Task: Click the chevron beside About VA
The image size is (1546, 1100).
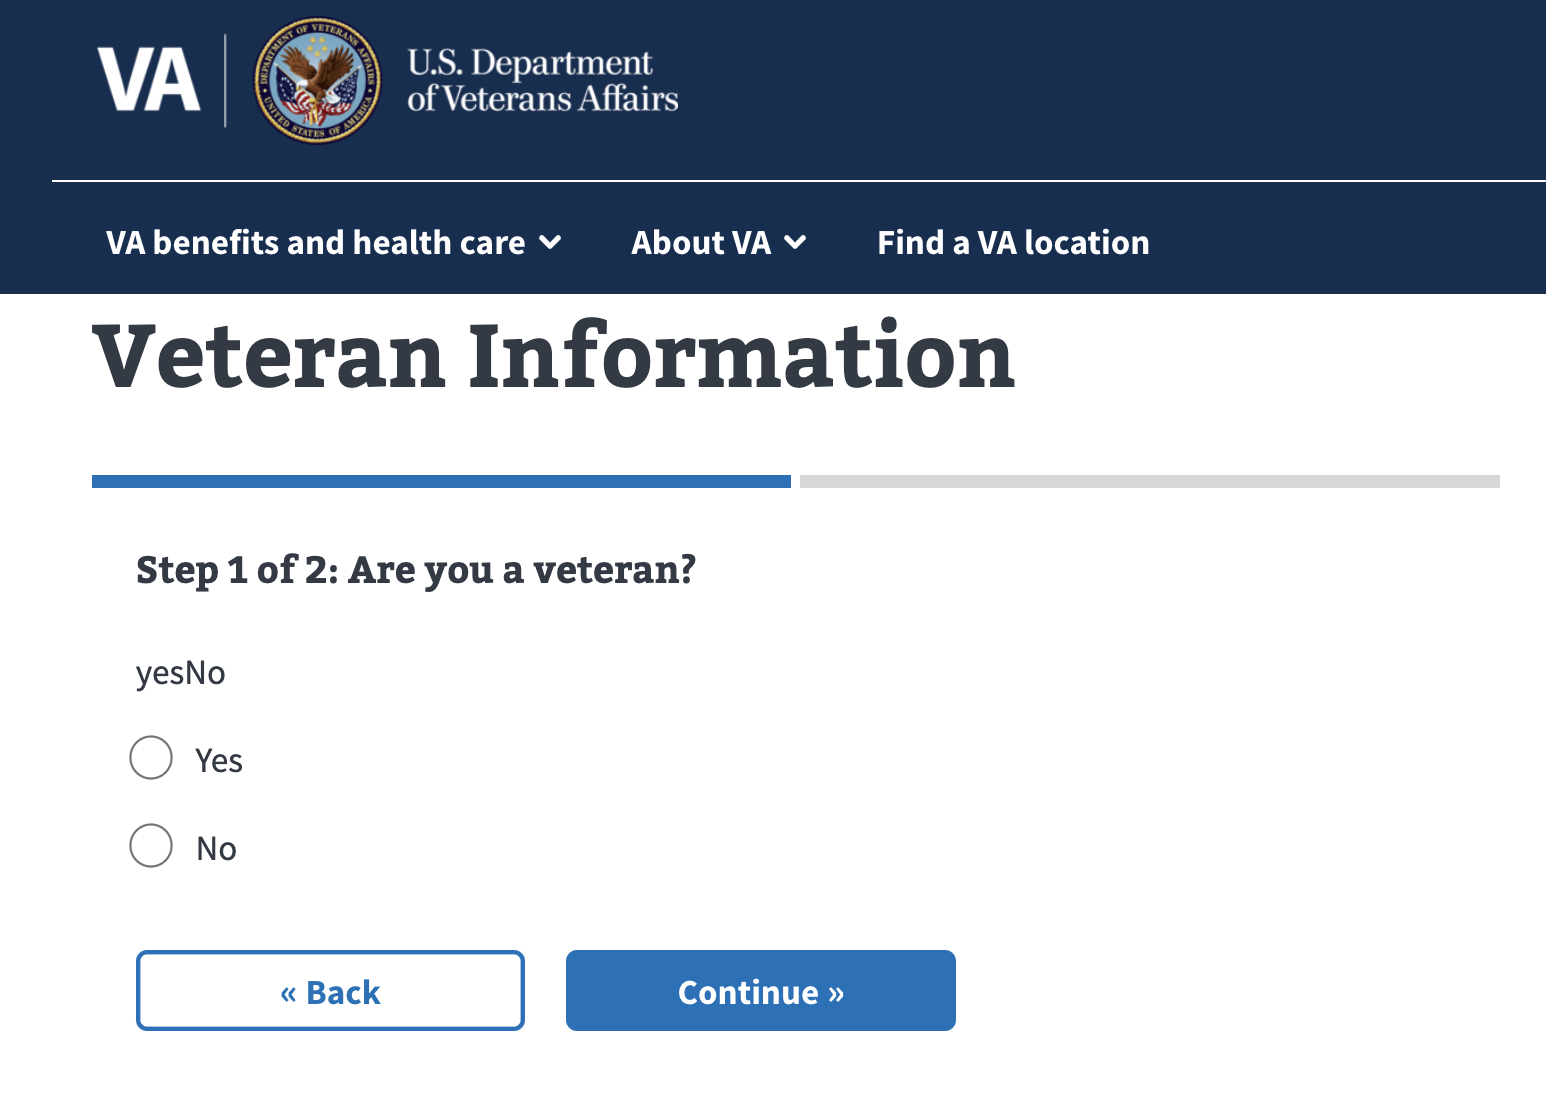Action: click(796, 242)
